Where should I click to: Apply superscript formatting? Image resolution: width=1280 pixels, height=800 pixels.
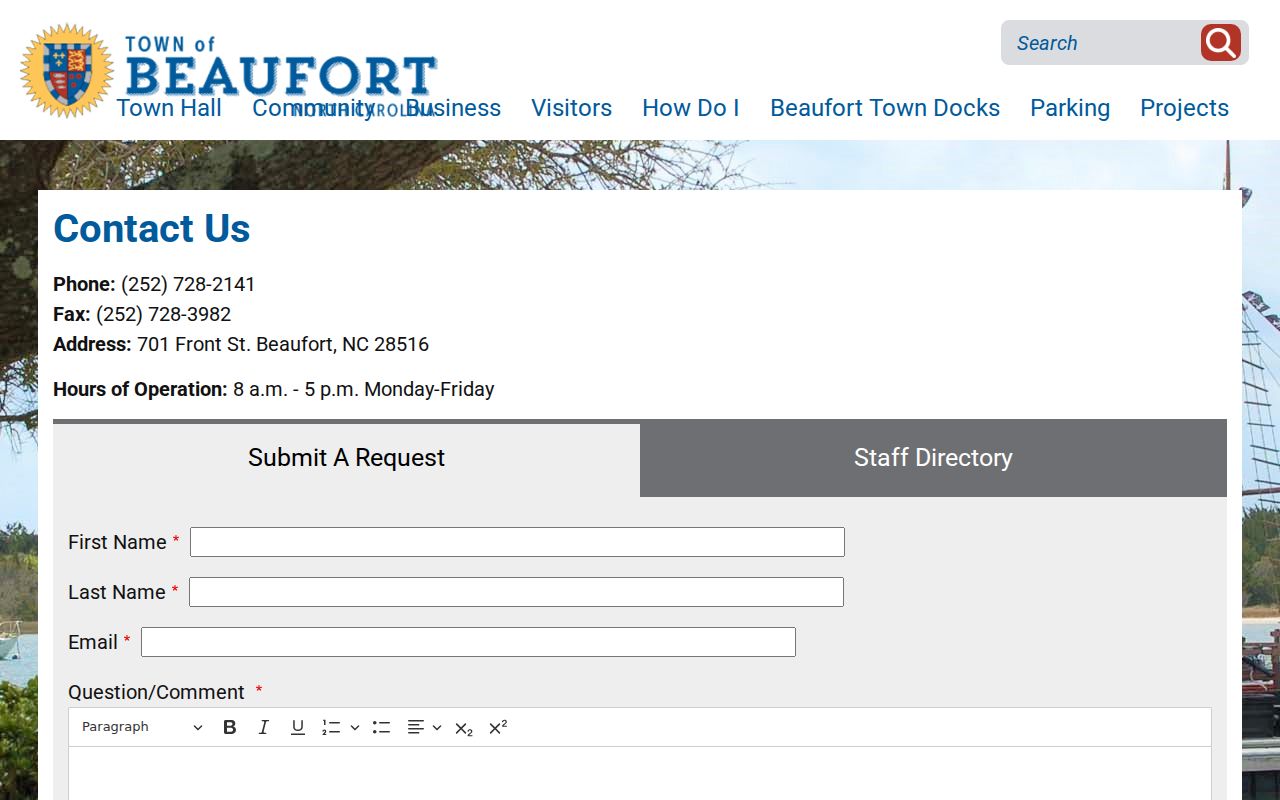click(x=498, y=727)
